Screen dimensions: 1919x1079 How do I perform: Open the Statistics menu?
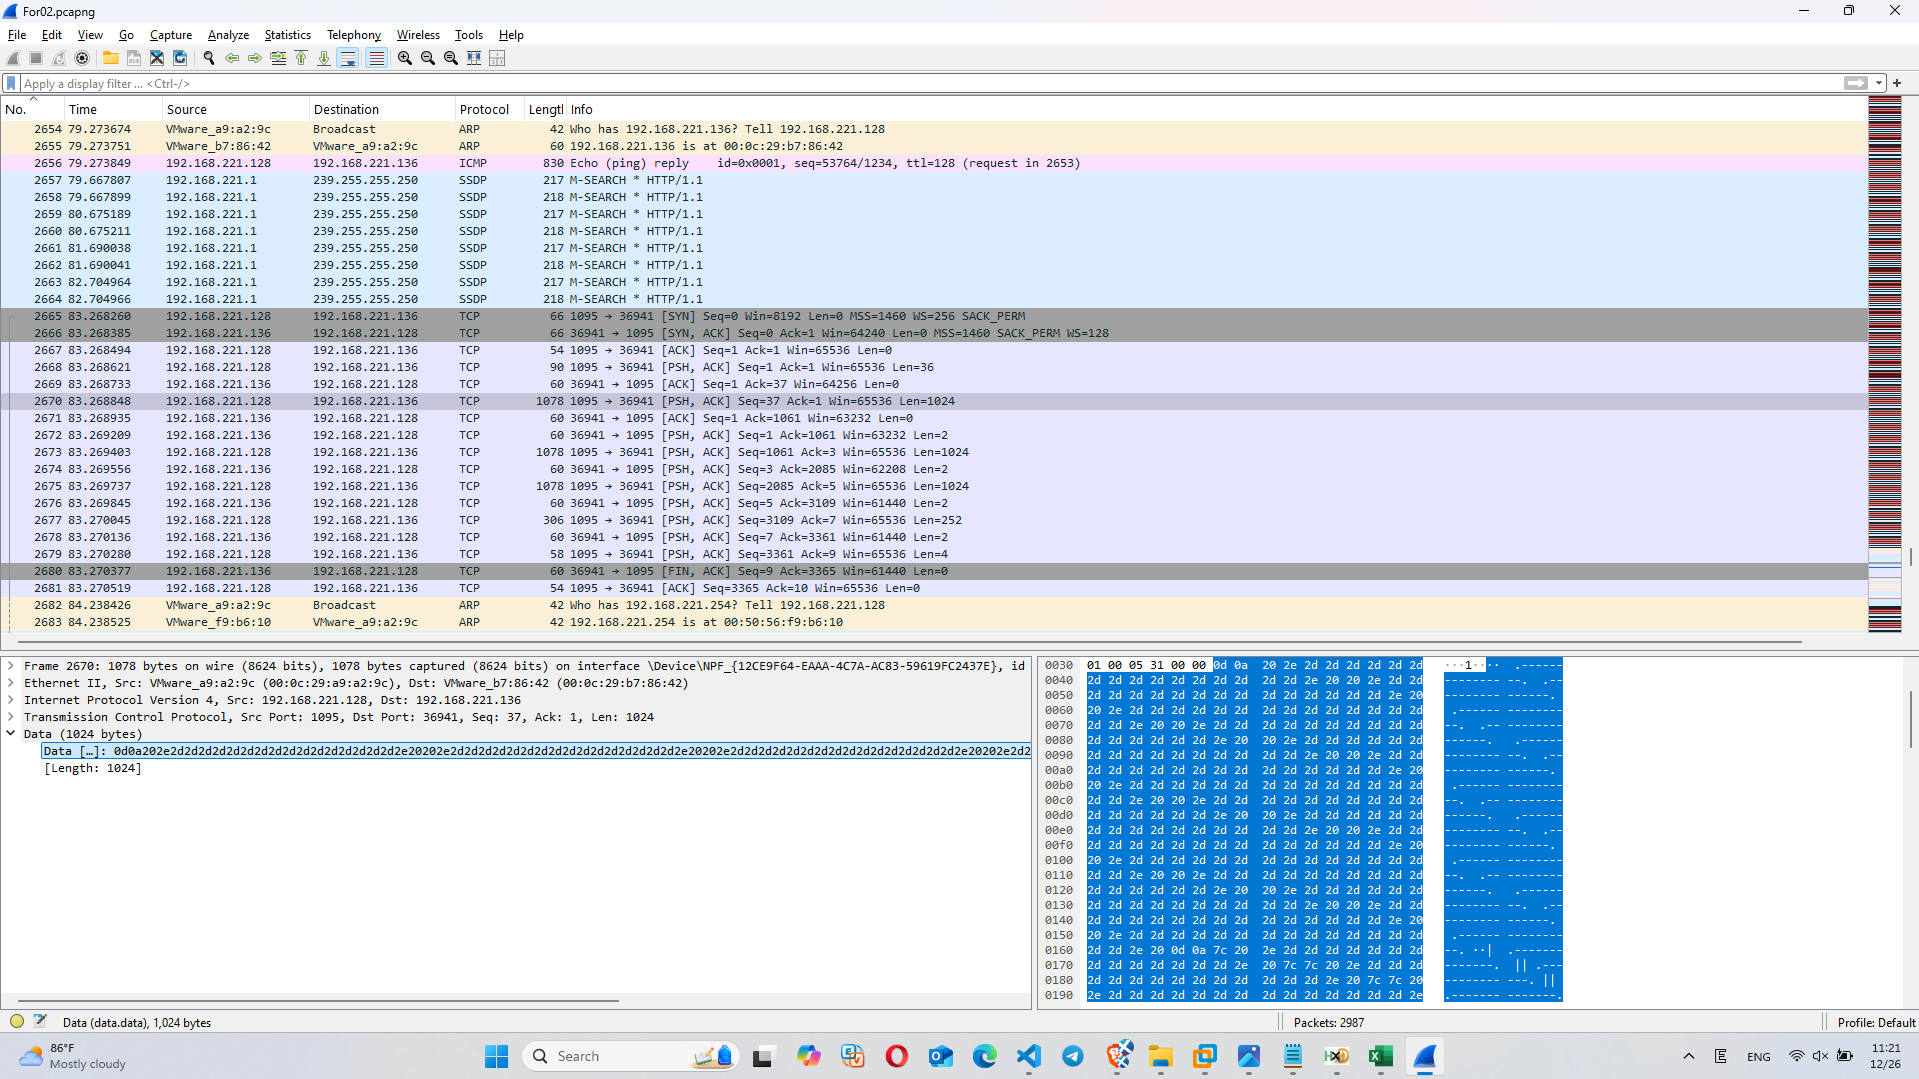(287, 34)
